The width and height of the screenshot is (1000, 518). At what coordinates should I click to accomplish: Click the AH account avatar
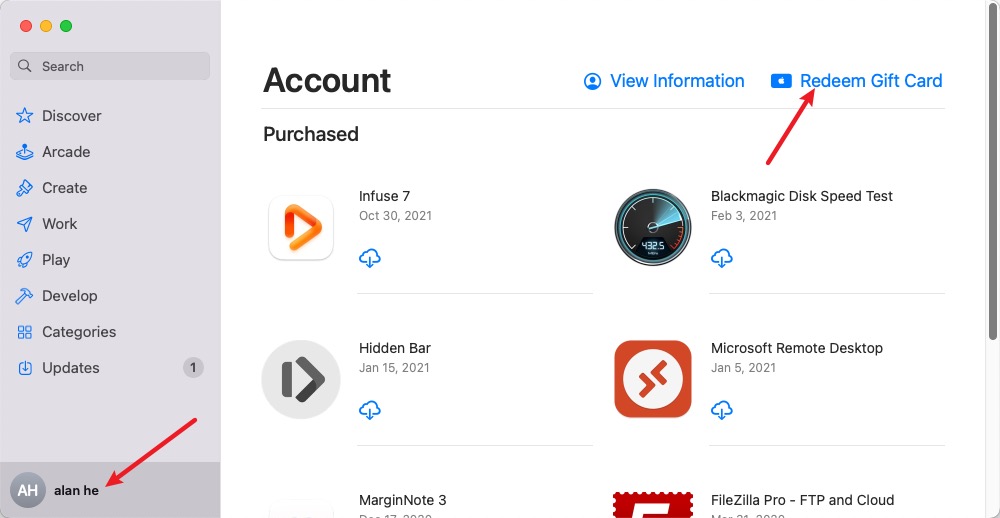coord(28,491)
